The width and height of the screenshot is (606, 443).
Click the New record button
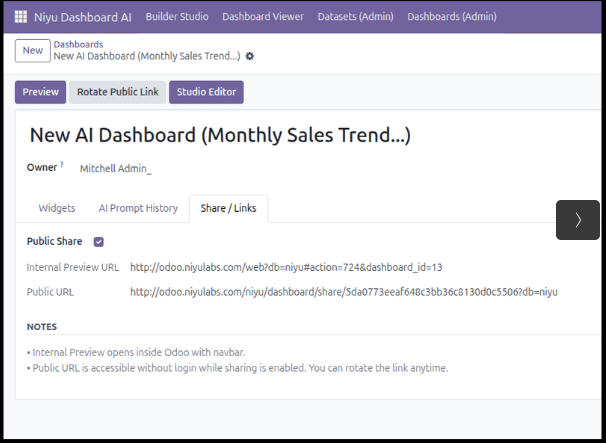33,50
